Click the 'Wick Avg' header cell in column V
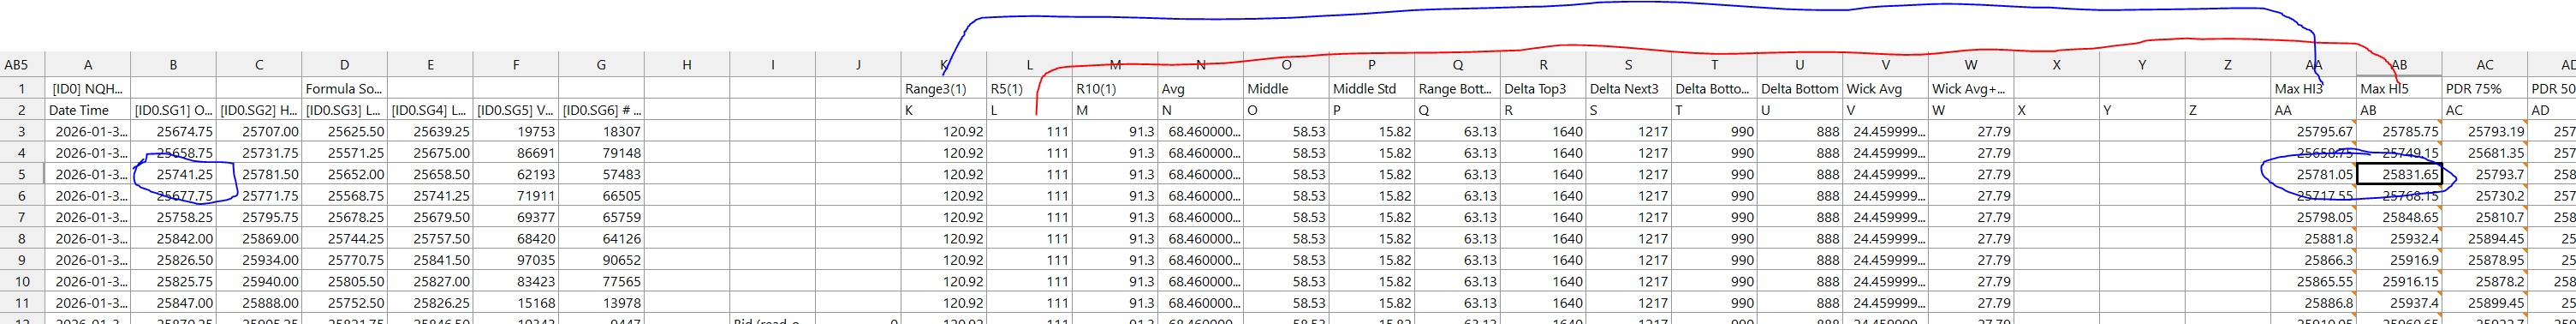The height and width of the screenshot is (324, 2576). [x=1885, y=88]
